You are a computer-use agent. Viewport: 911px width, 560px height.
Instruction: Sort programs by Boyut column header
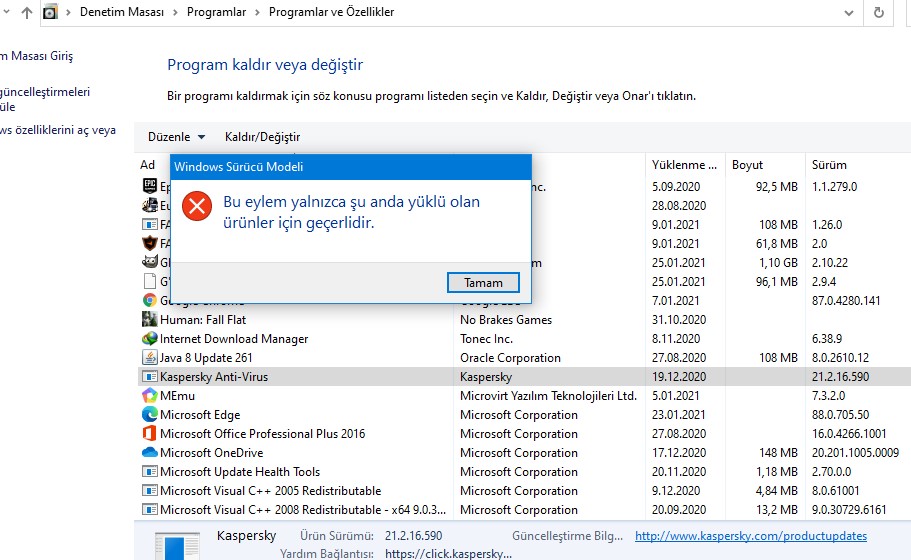pyautogui.click(x=747, y=165)
